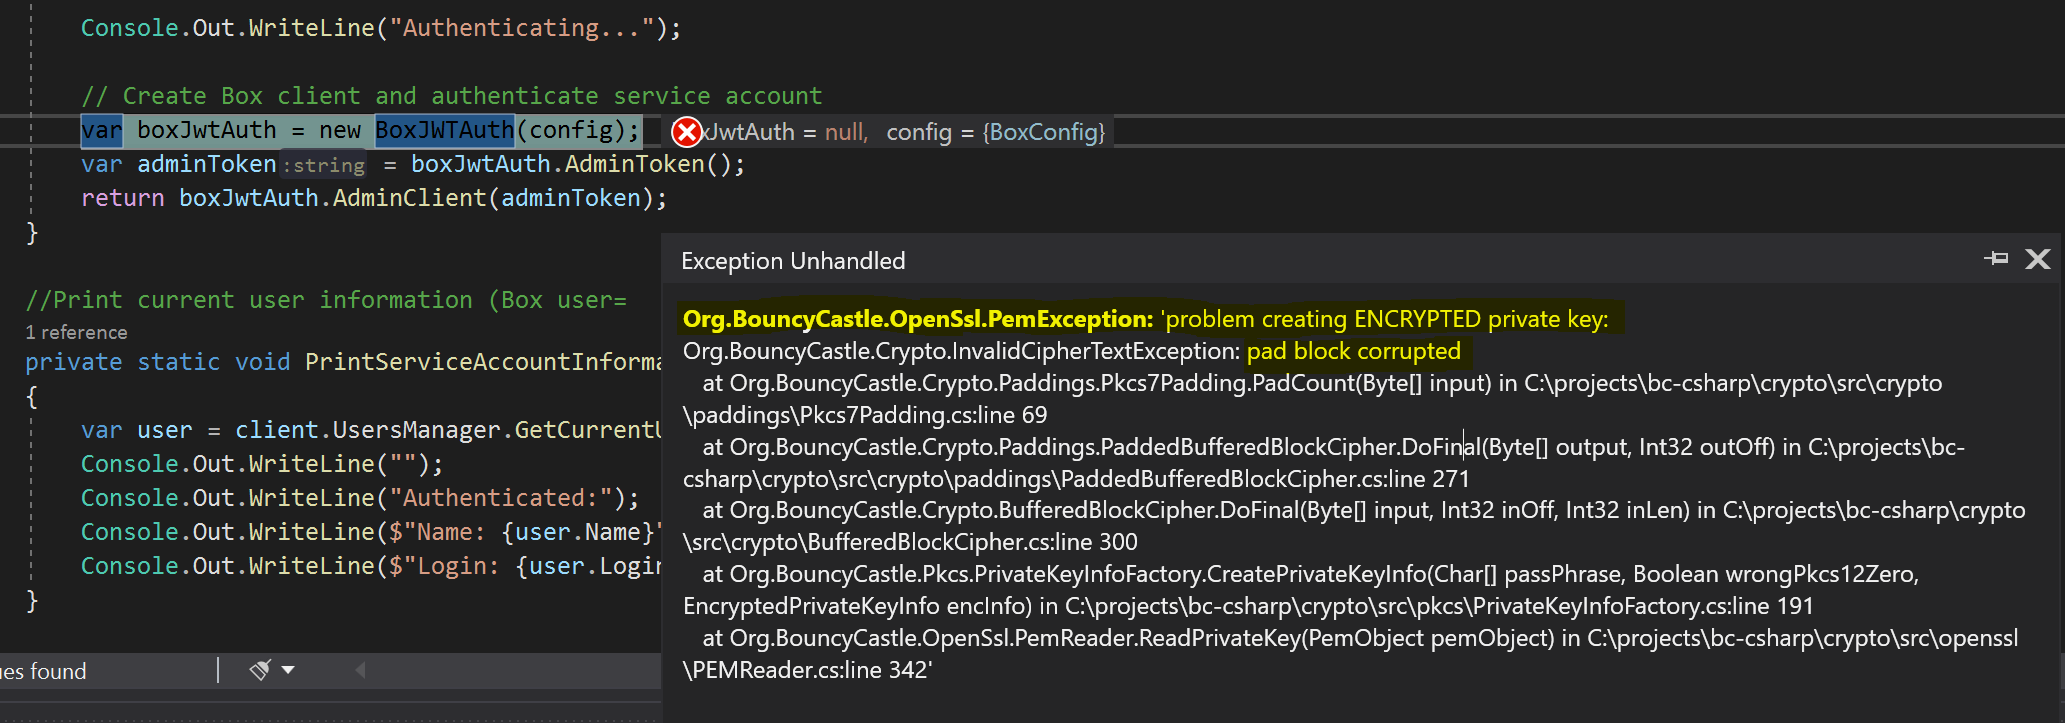This screenshot has height=723, width=2065.
Task: Click the highlighted "pad block corrupted" text
Action: point(1354,351)
